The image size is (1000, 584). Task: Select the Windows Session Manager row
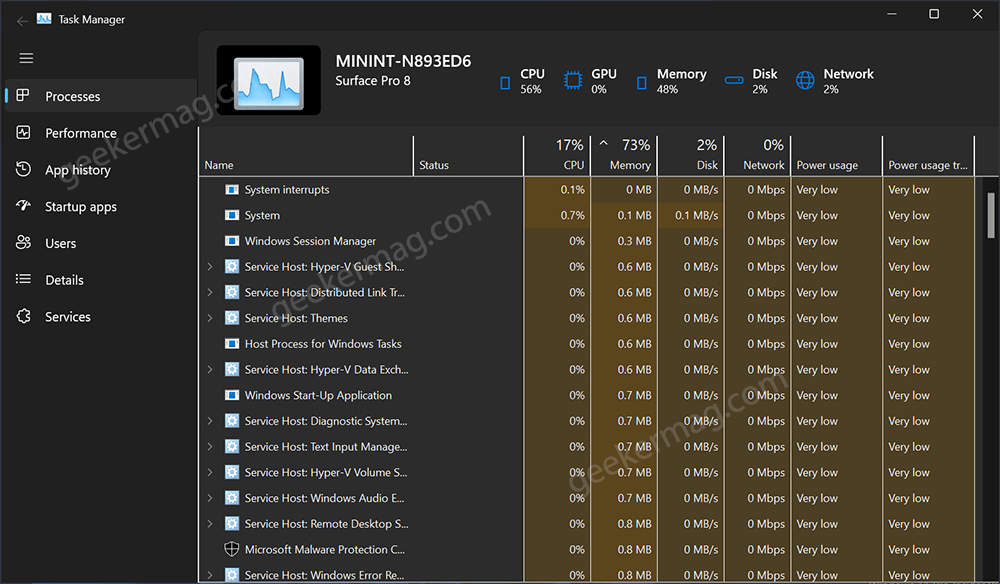(x=587, y=241)
